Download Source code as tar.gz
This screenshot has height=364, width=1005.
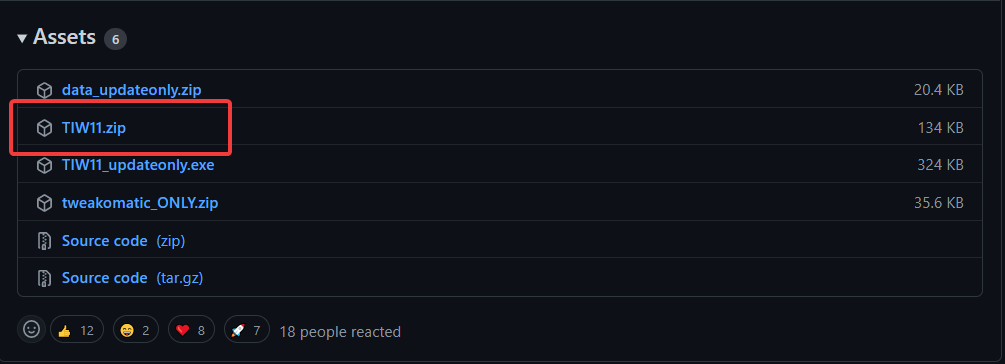coord(132,278)
